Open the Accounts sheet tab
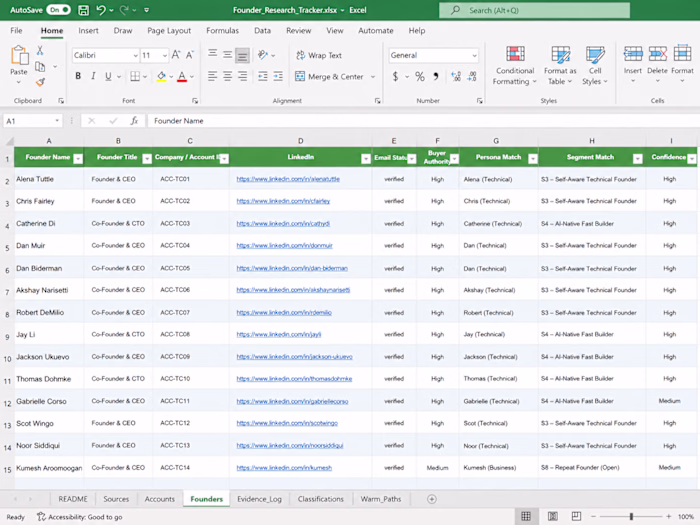 (x=159, y=499)
